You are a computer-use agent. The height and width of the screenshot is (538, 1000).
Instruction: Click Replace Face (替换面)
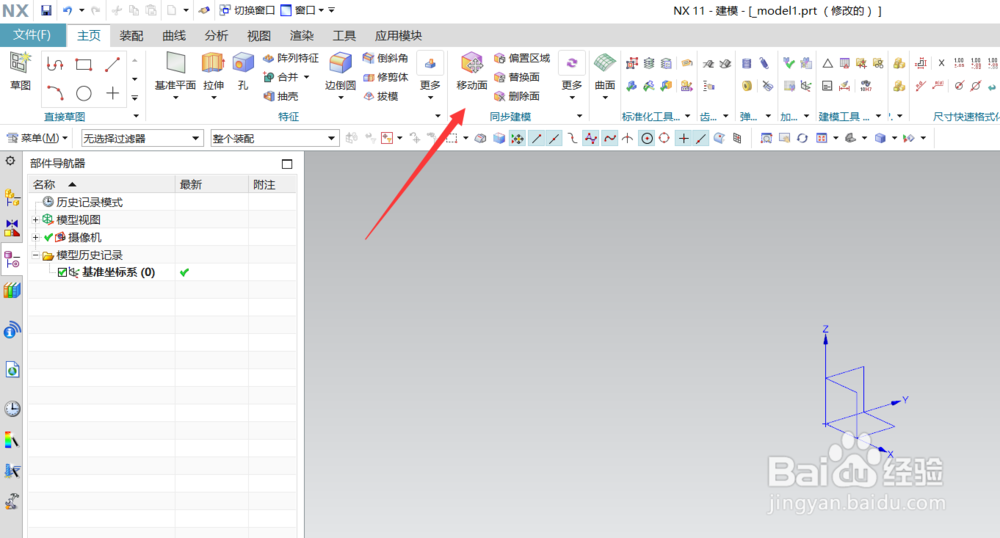(517, 77)
